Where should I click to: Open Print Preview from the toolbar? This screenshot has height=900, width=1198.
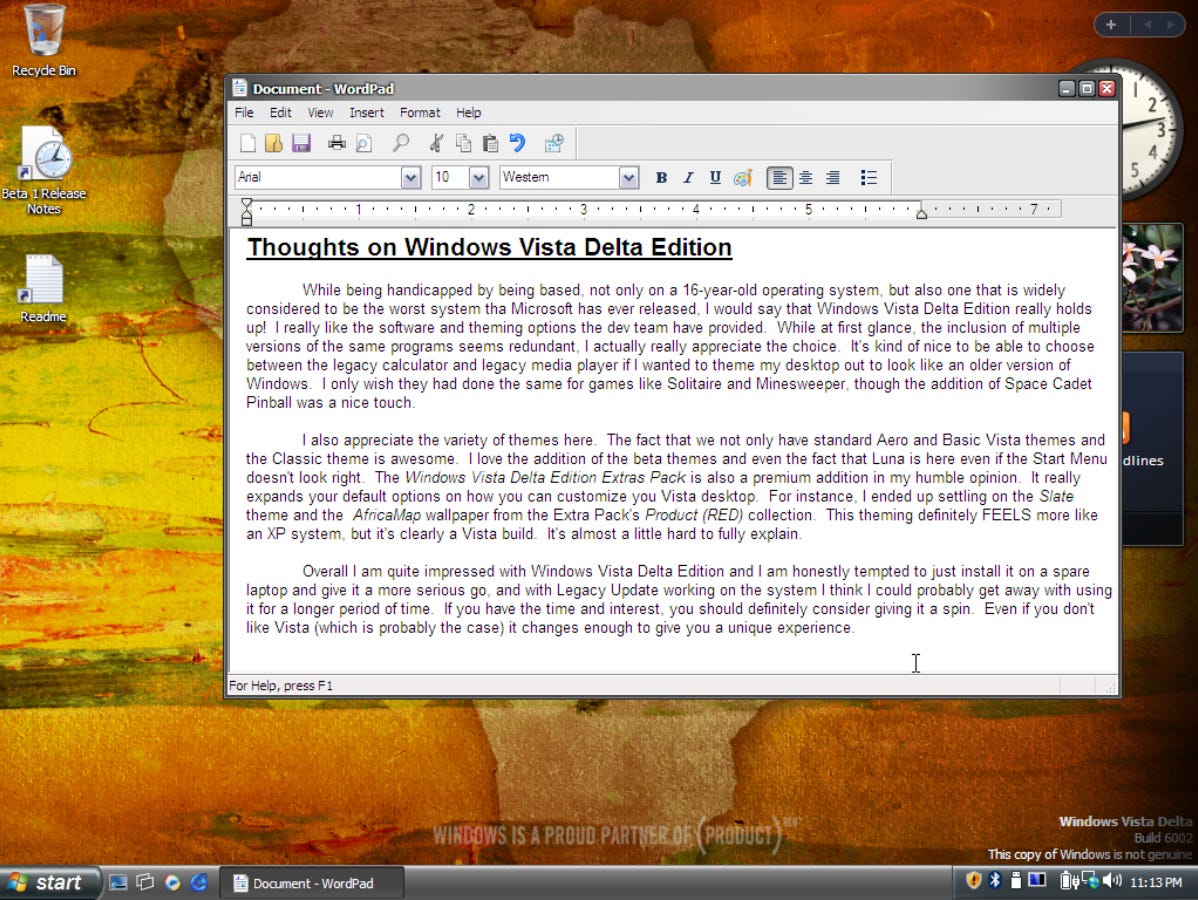point(363,143)
